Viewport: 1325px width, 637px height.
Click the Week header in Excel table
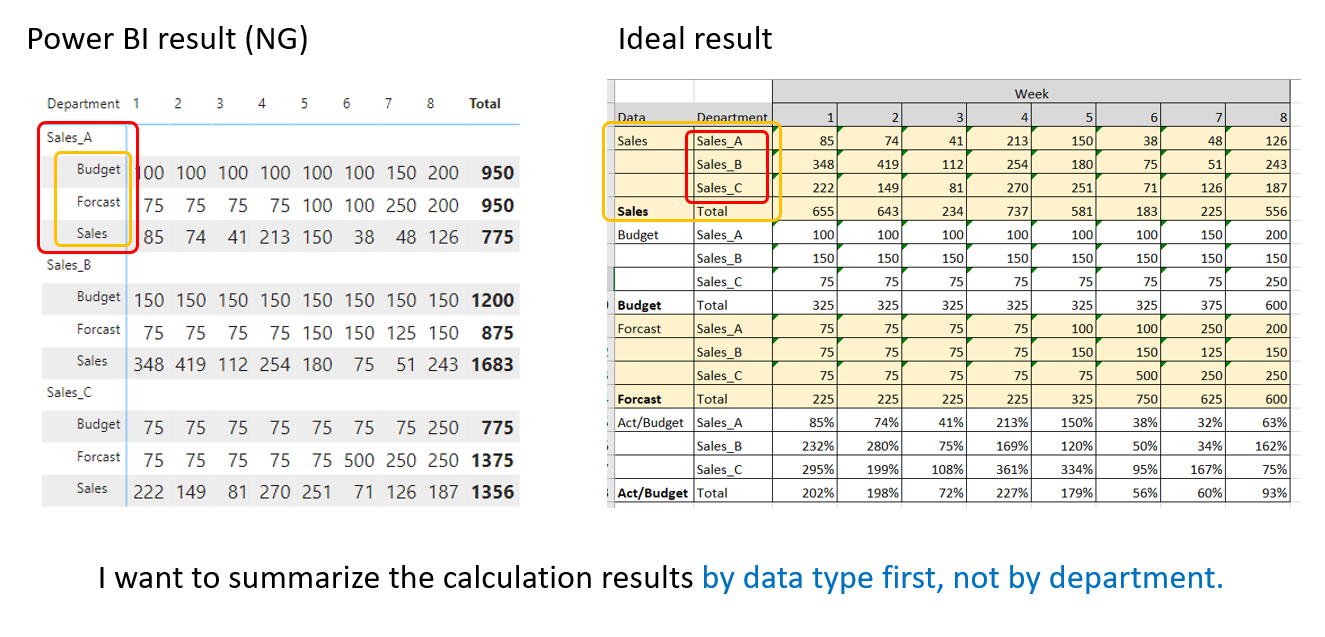(x=1031, y=93)
